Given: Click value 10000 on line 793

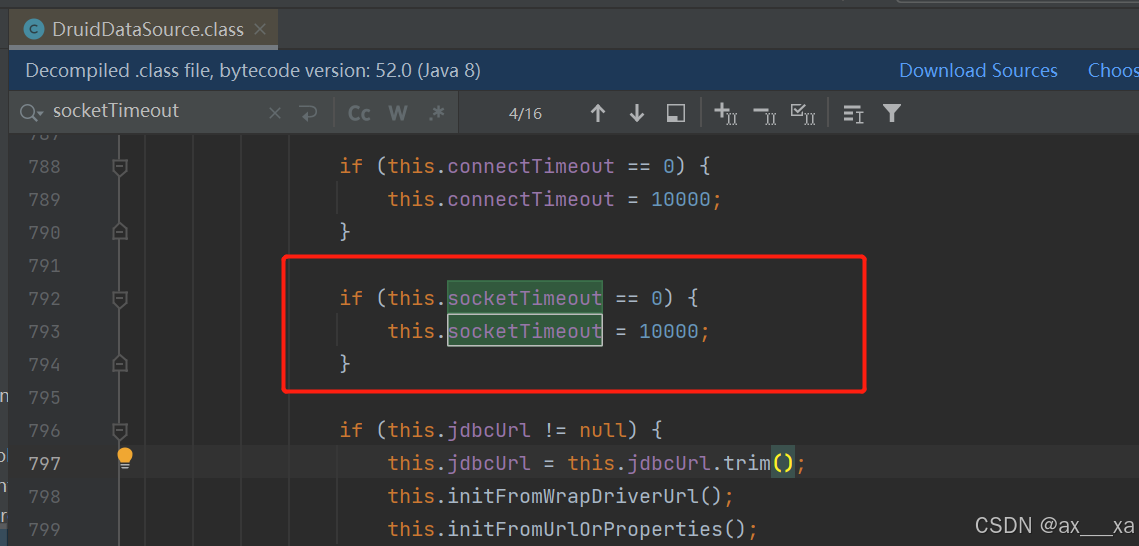Looking at the screenshot, I should (x=669, y=331).
